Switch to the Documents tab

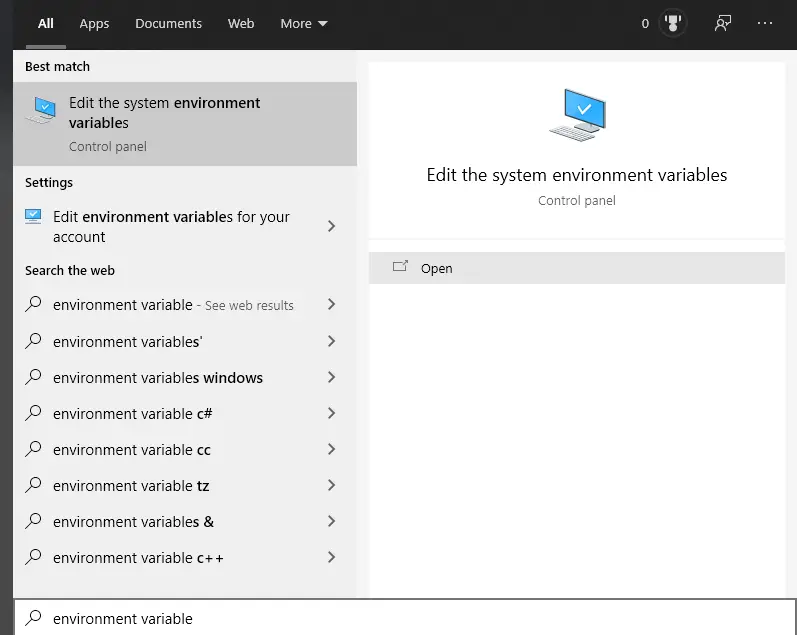point(168,23)
